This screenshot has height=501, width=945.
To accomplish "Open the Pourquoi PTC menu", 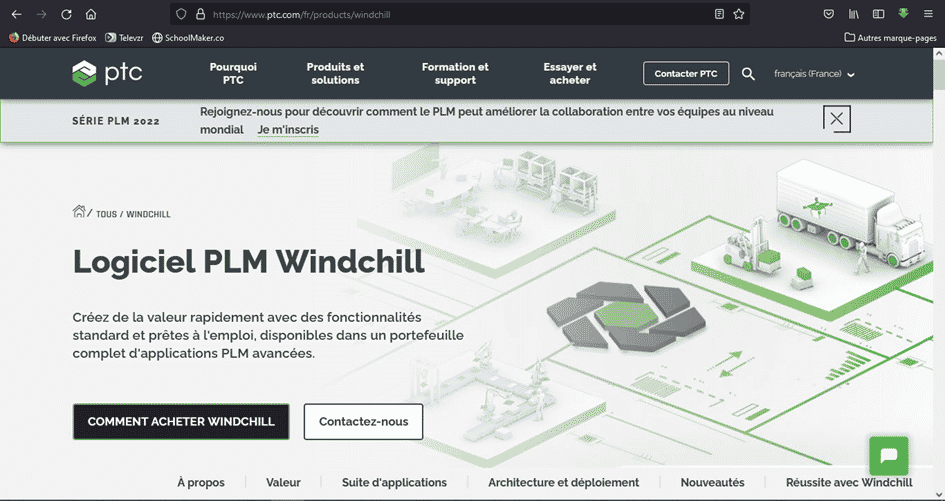I will [233, 74].
